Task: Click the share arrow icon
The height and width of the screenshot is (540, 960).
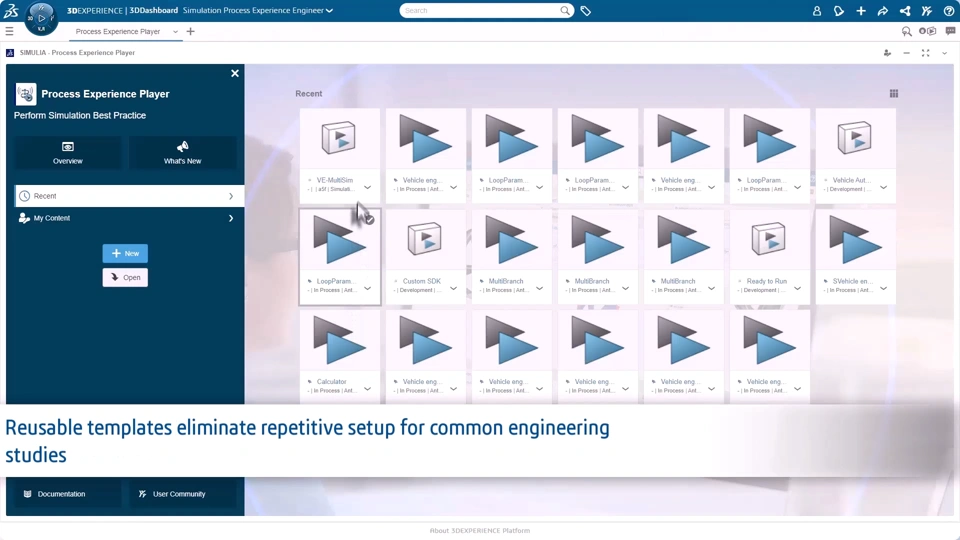Action: [x=883, y=10]
